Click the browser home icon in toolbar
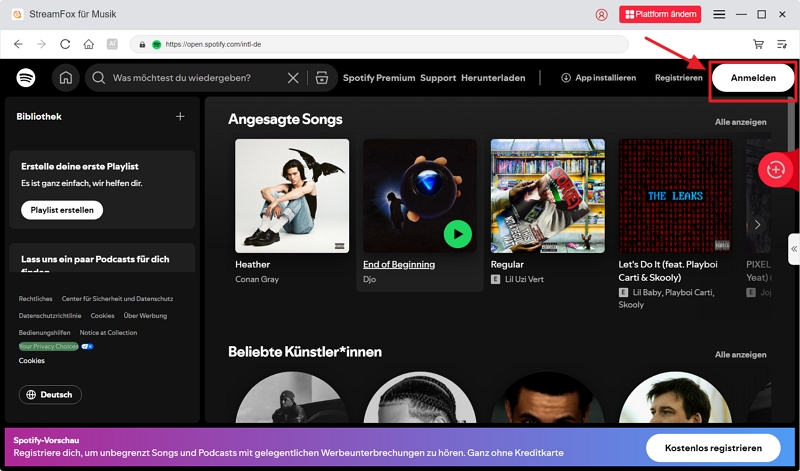This screenshot has width=800, height=471. point(89,44)
